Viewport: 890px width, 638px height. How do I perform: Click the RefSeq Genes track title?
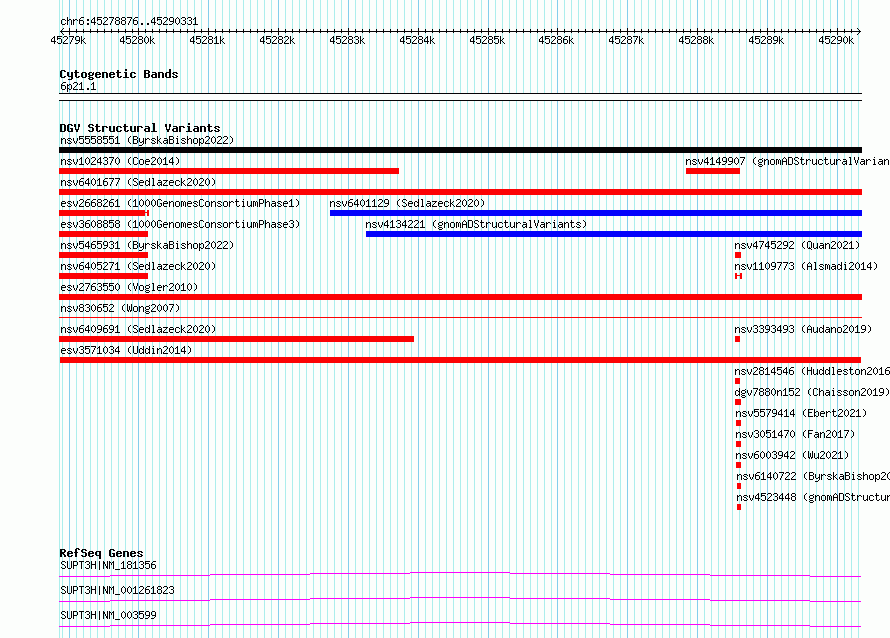pyautogui.click(x=101, y=553)
